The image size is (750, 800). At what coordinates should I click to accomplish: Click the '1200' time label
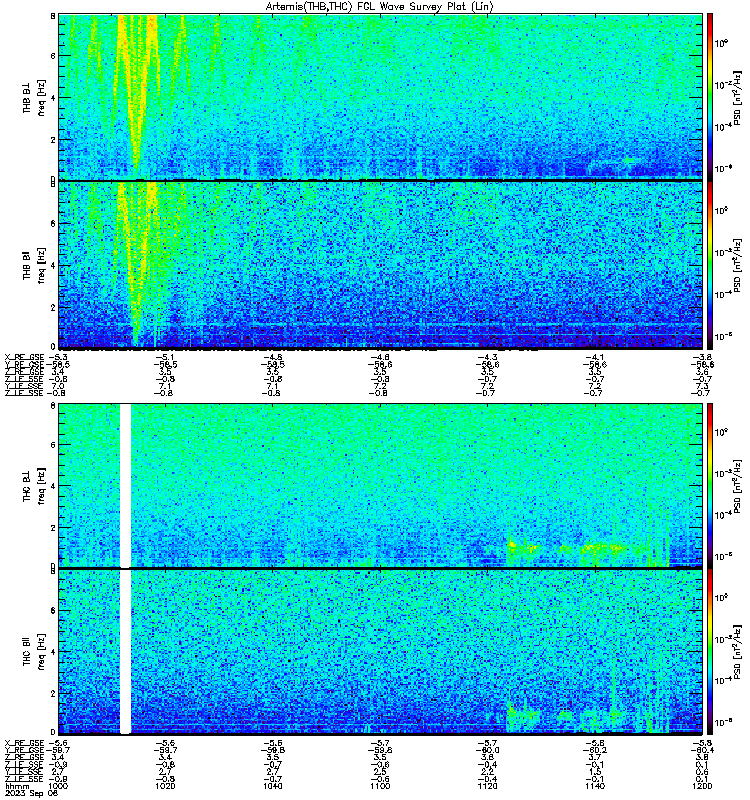[x=703, y=786]
